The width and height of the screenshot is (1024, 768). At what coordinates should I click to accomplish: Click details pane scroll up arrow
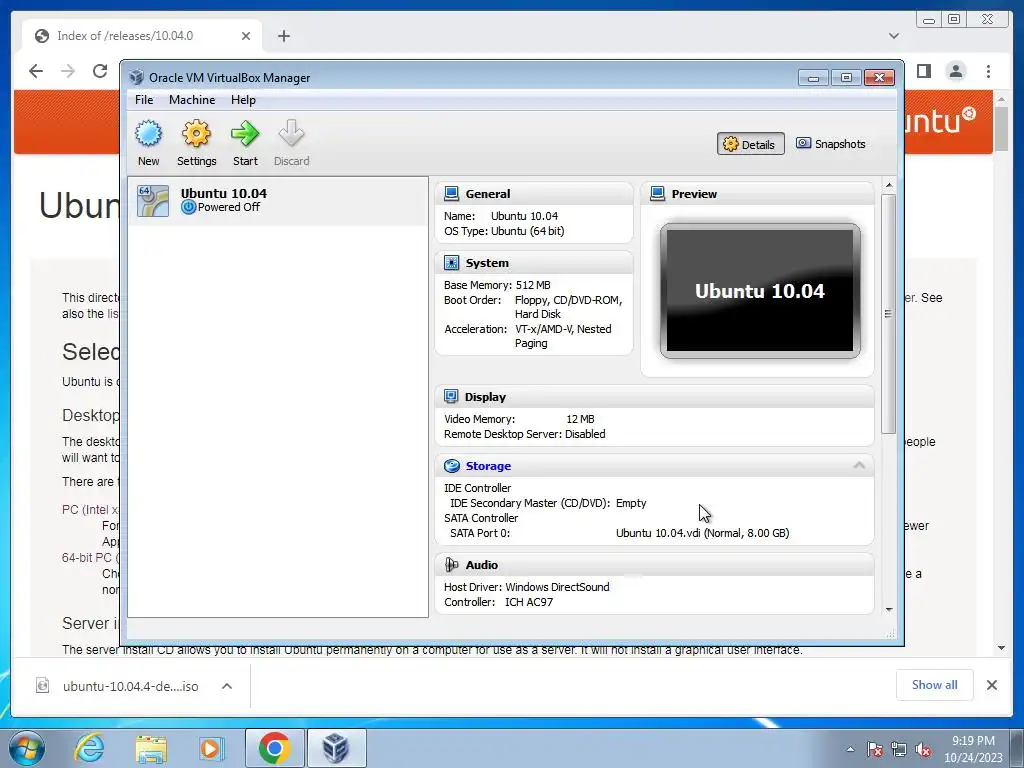click(888, 185)
